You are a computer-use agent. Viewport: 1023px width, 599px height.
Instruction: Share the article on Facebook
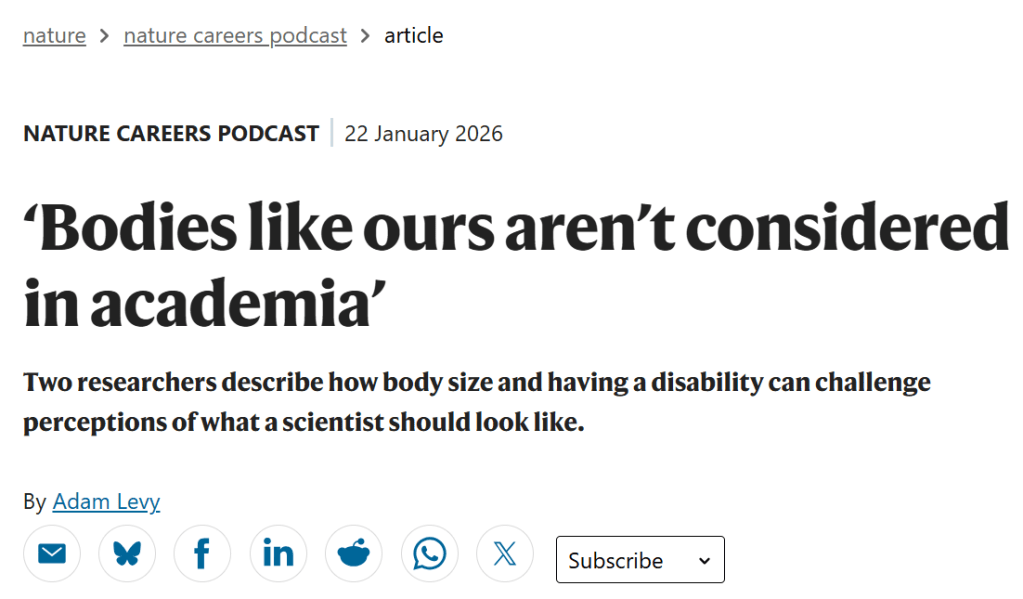click(x=202, y=554)
